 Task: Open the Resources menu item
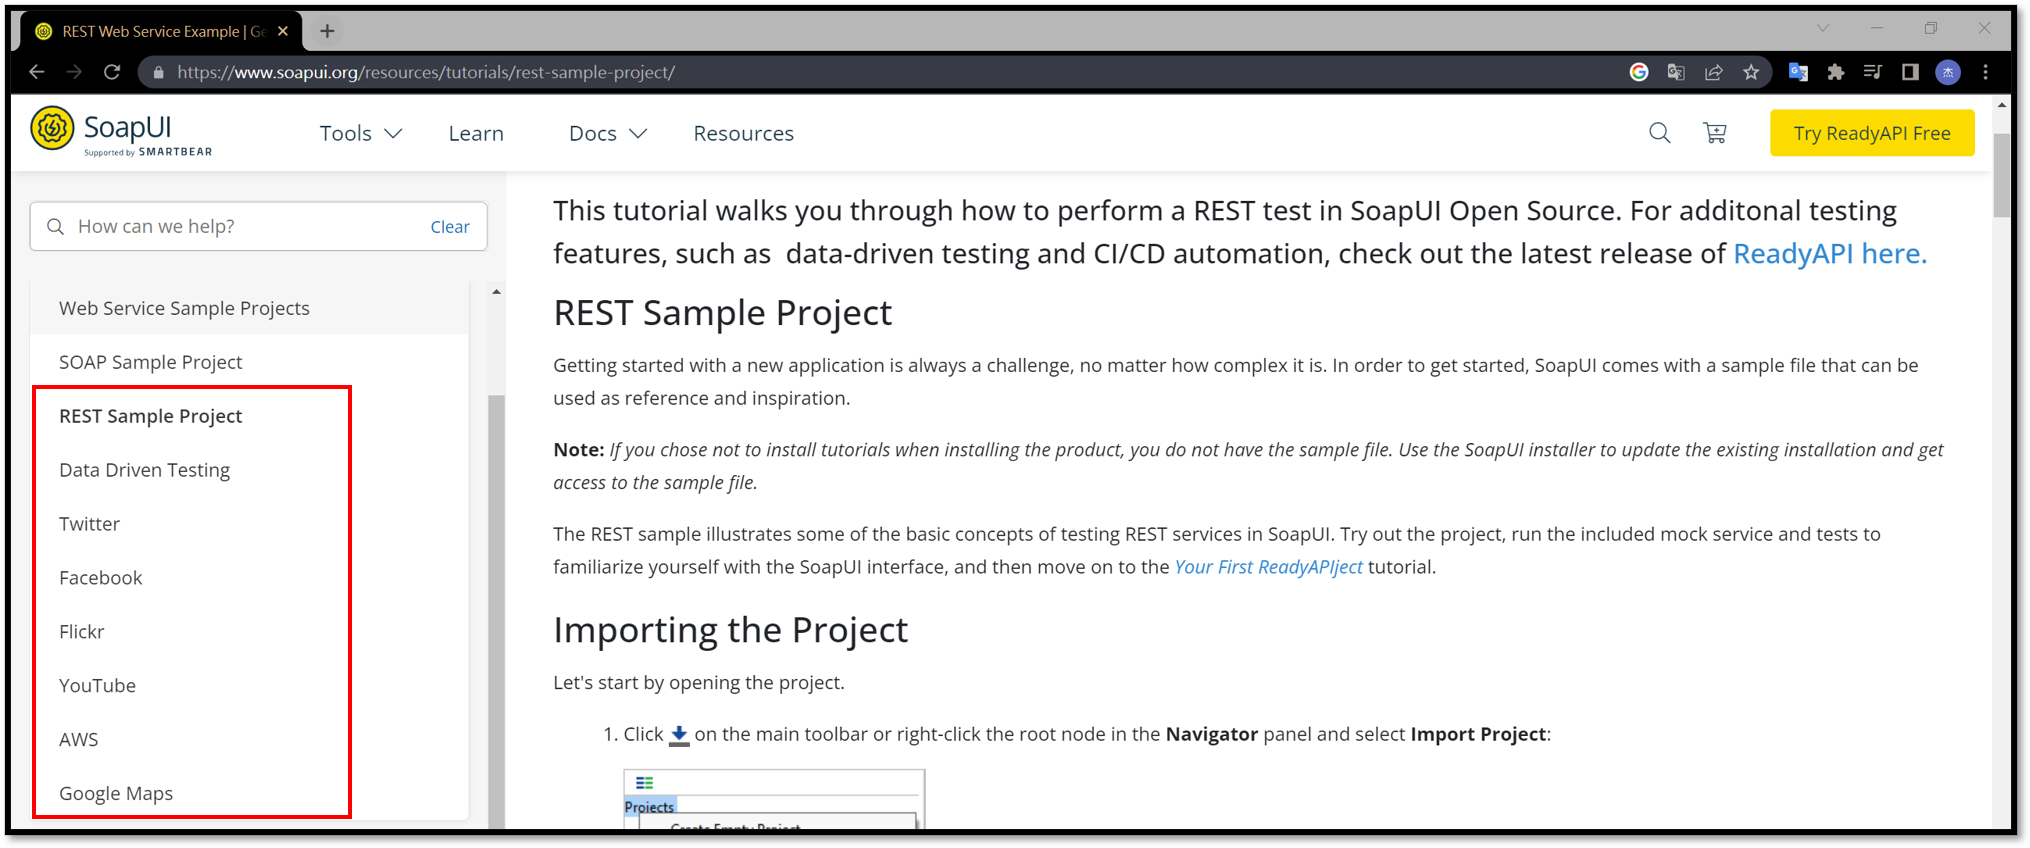pos(743,133)
